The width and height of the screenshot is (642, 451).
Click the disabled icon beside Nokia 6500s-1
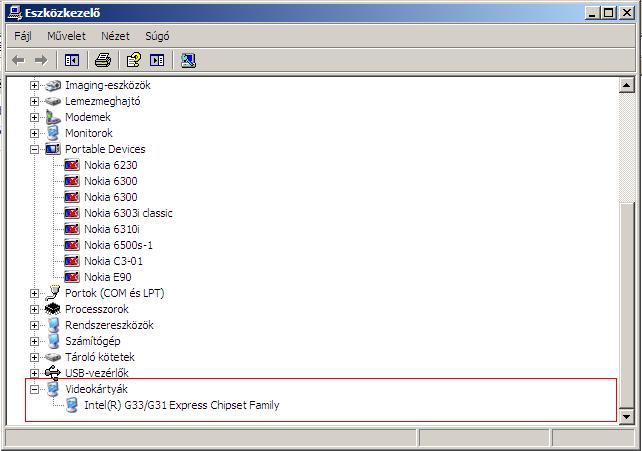coord(72,245)
